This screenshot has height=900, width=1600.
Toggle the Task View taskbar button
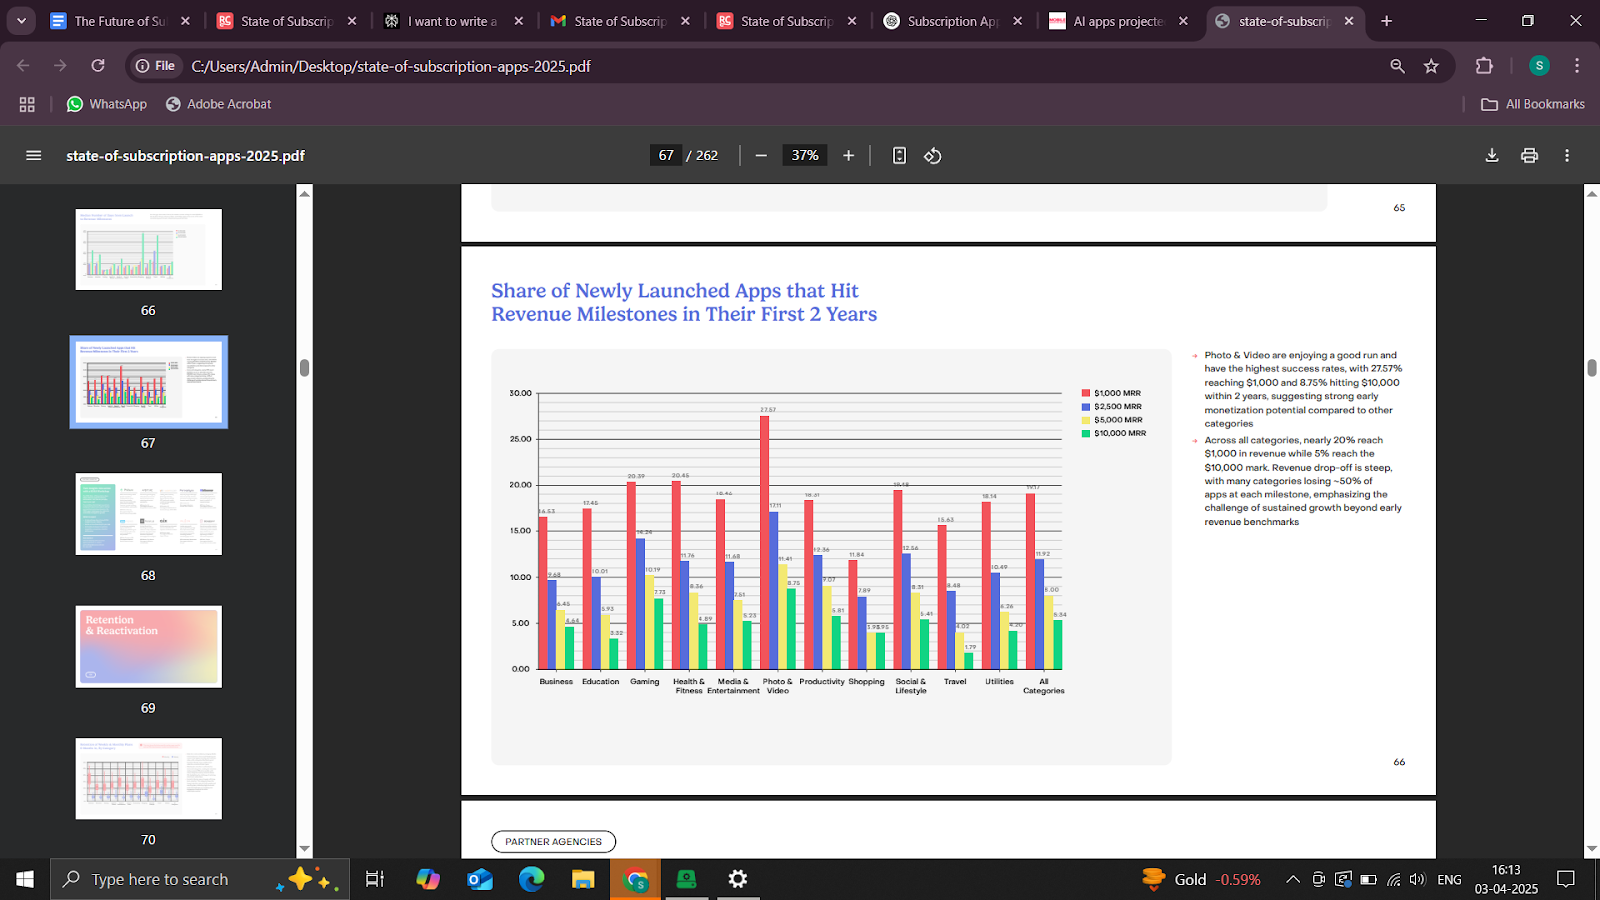point(375,879)
